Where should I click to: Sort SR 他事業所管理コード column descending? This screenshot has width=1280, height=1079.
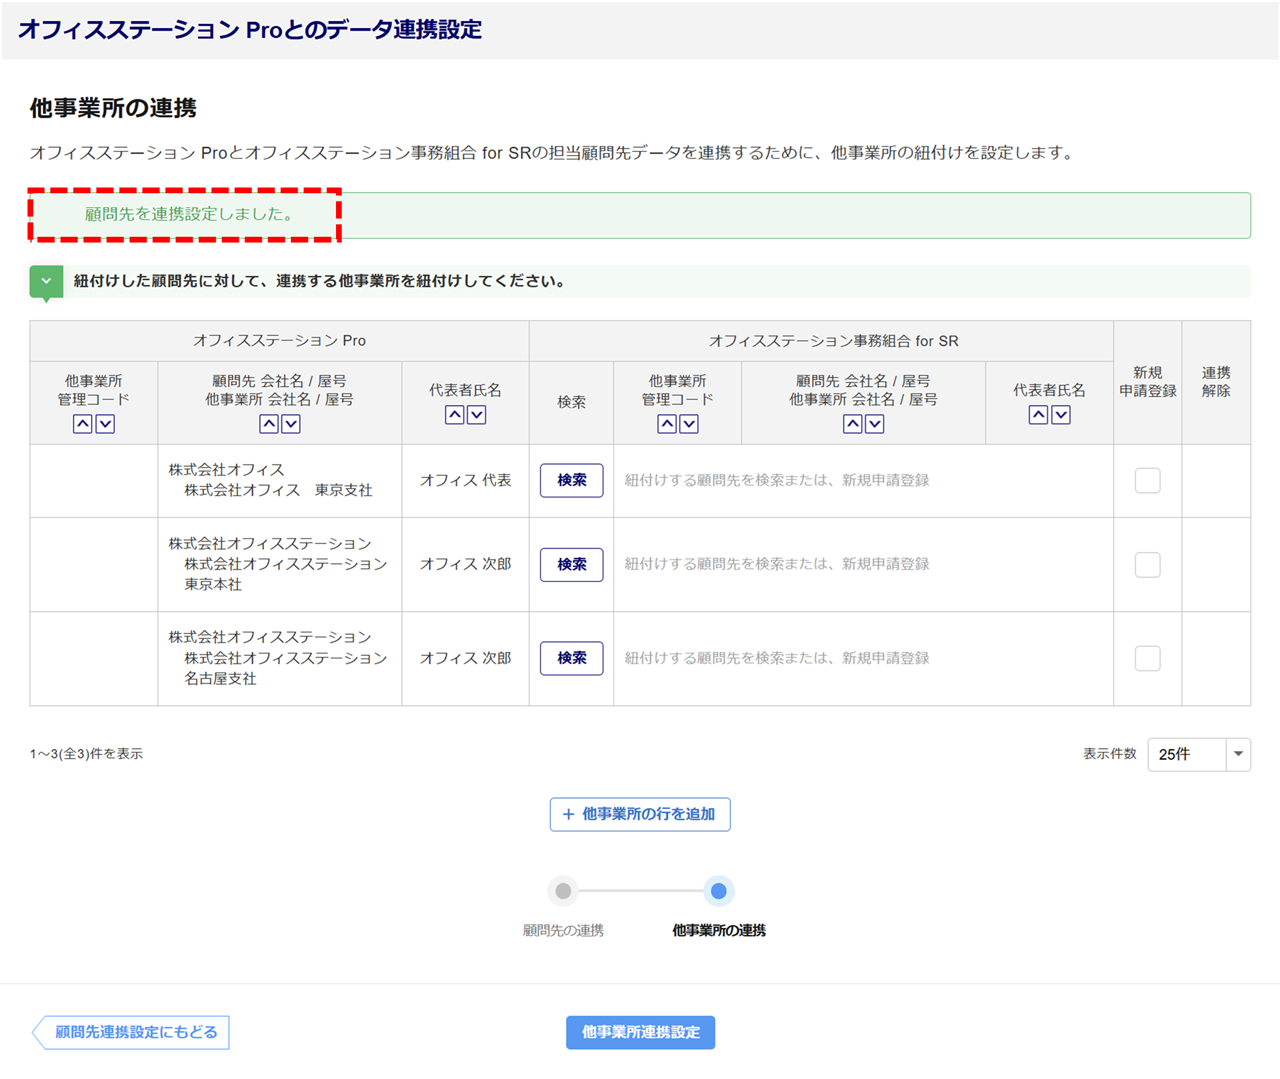point(689,424)
